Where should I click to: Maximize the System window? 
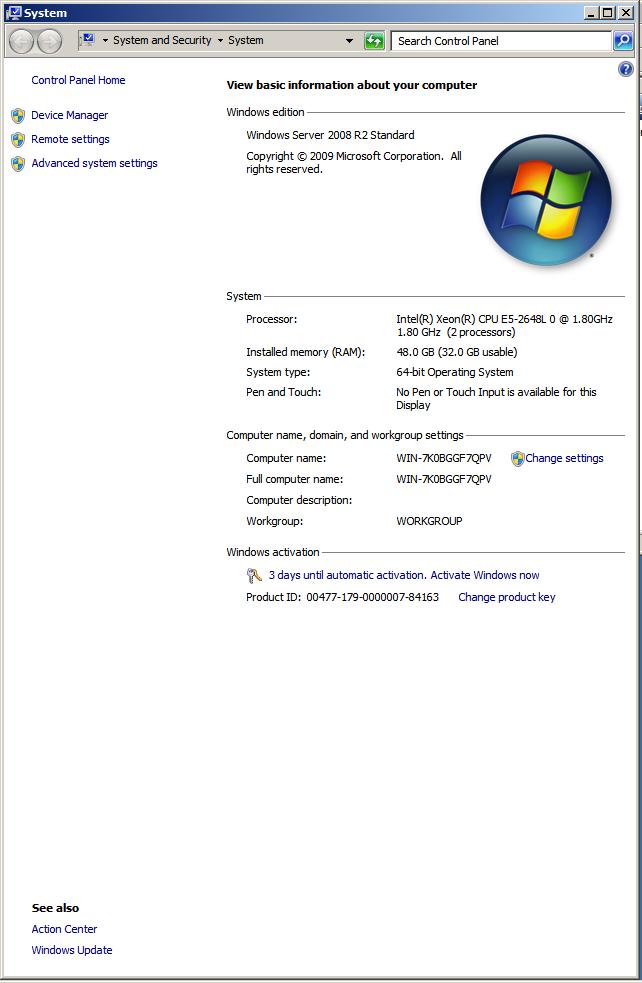pyautogui.click(x=608, y=13)
